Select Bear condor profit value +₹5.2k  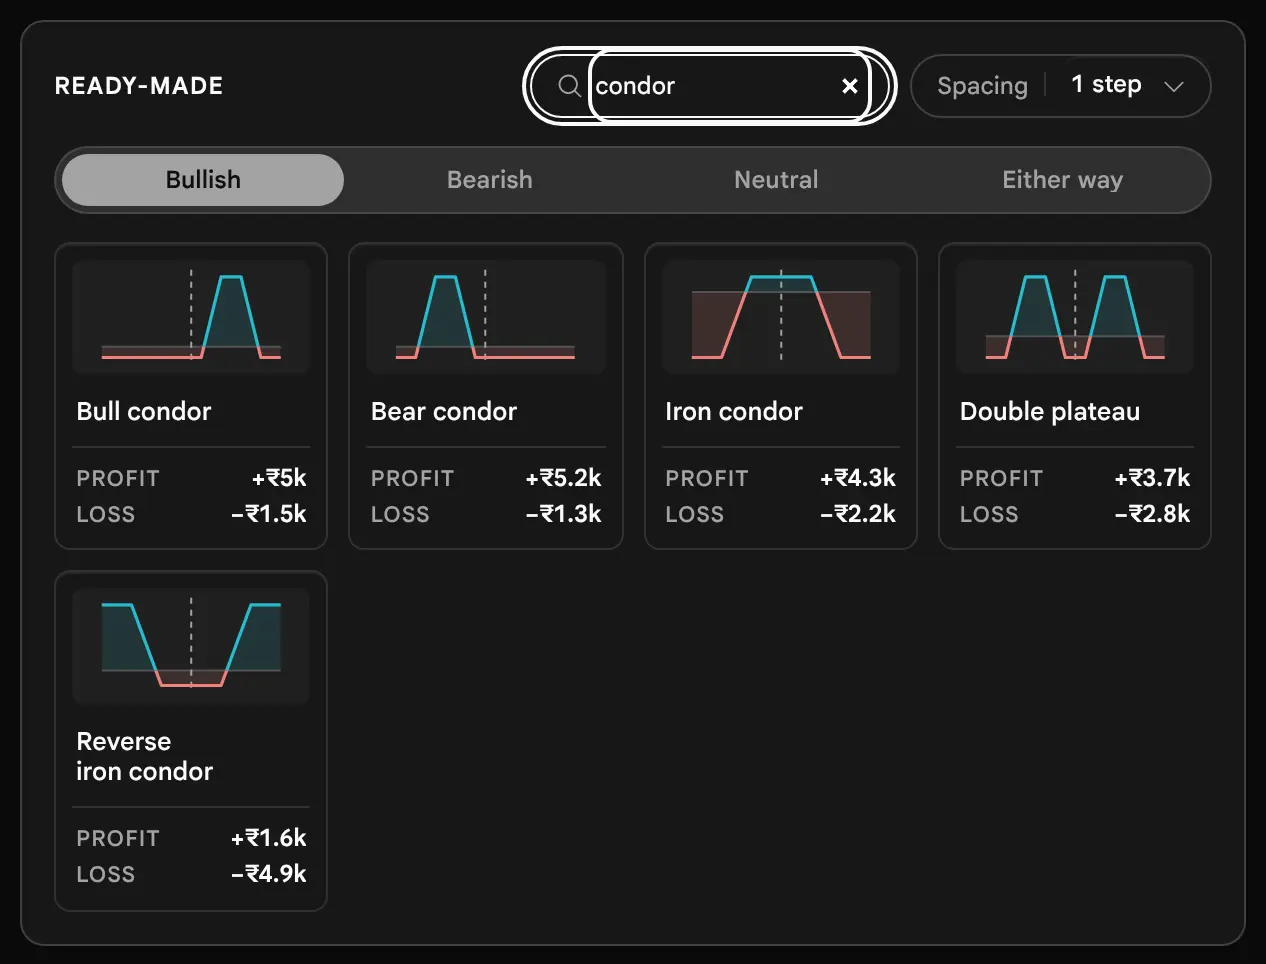click(563, 478)
